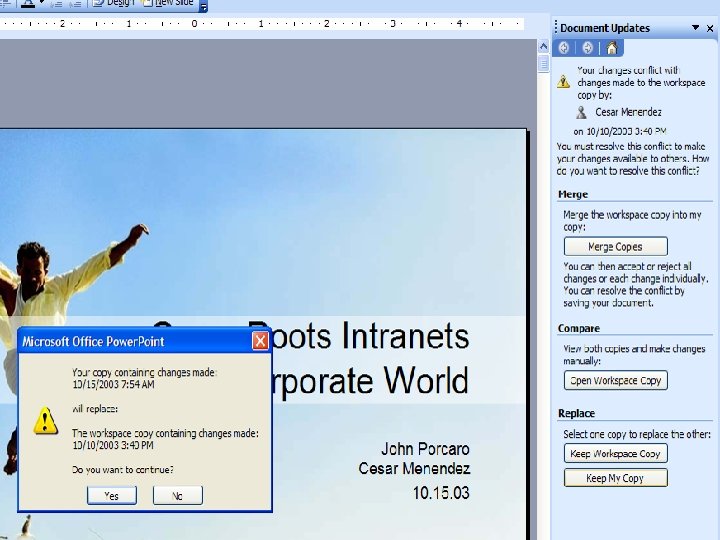The image size is (720, 540).
Task: Click the 'Compare' section heading
Action: click(x=579, y=328)
